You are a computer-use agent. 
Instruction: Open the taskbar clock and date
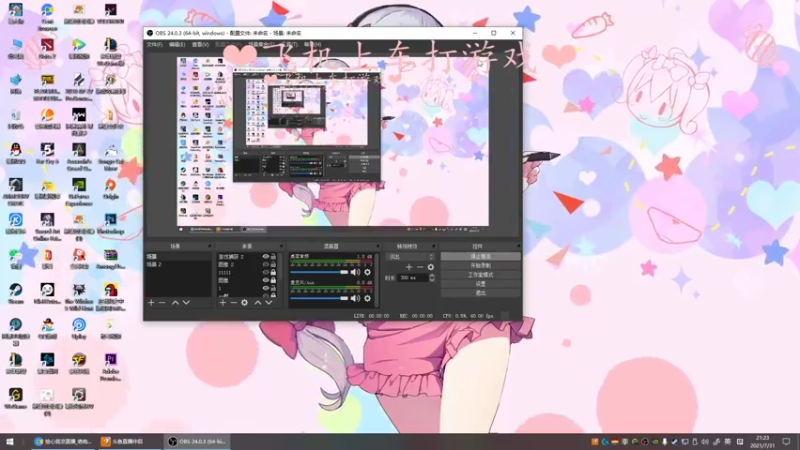762,441
